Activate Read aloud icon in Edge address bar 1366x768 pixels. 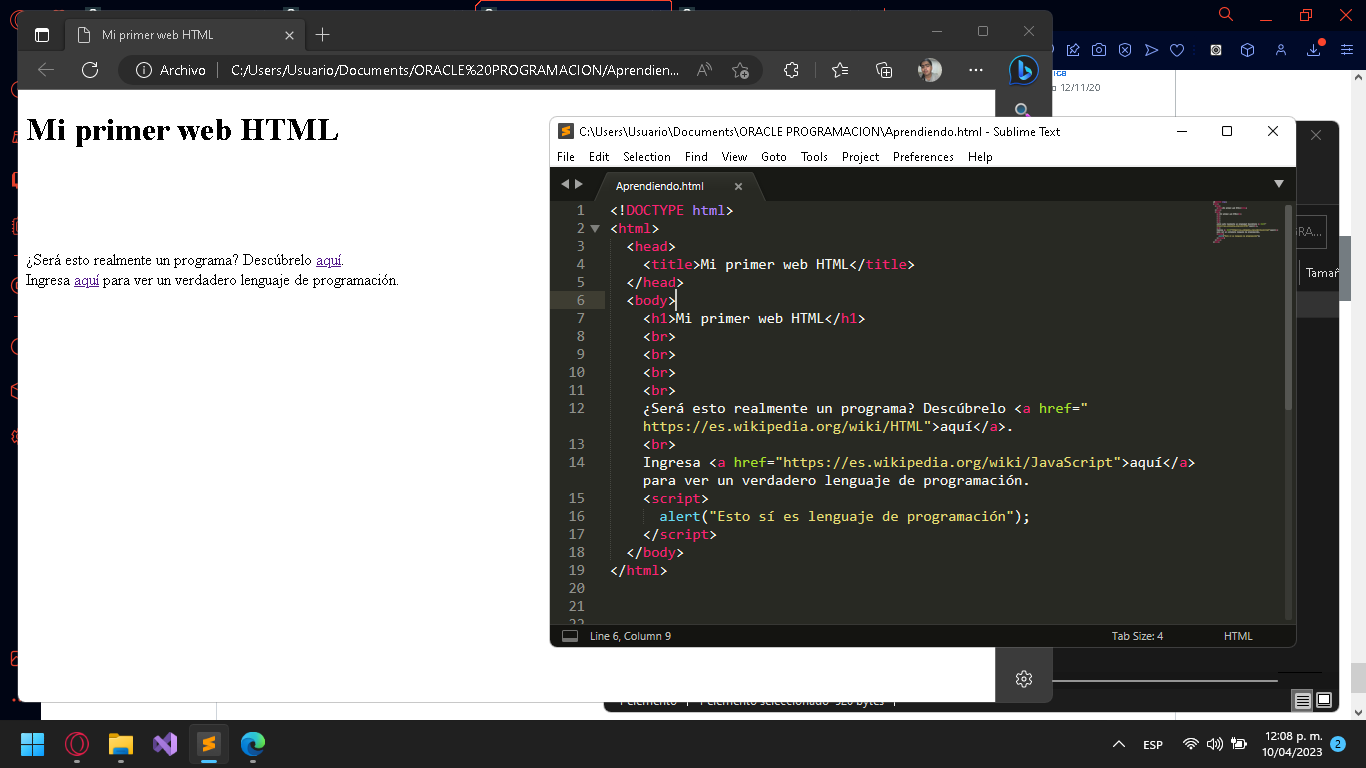tap(705, 70)
